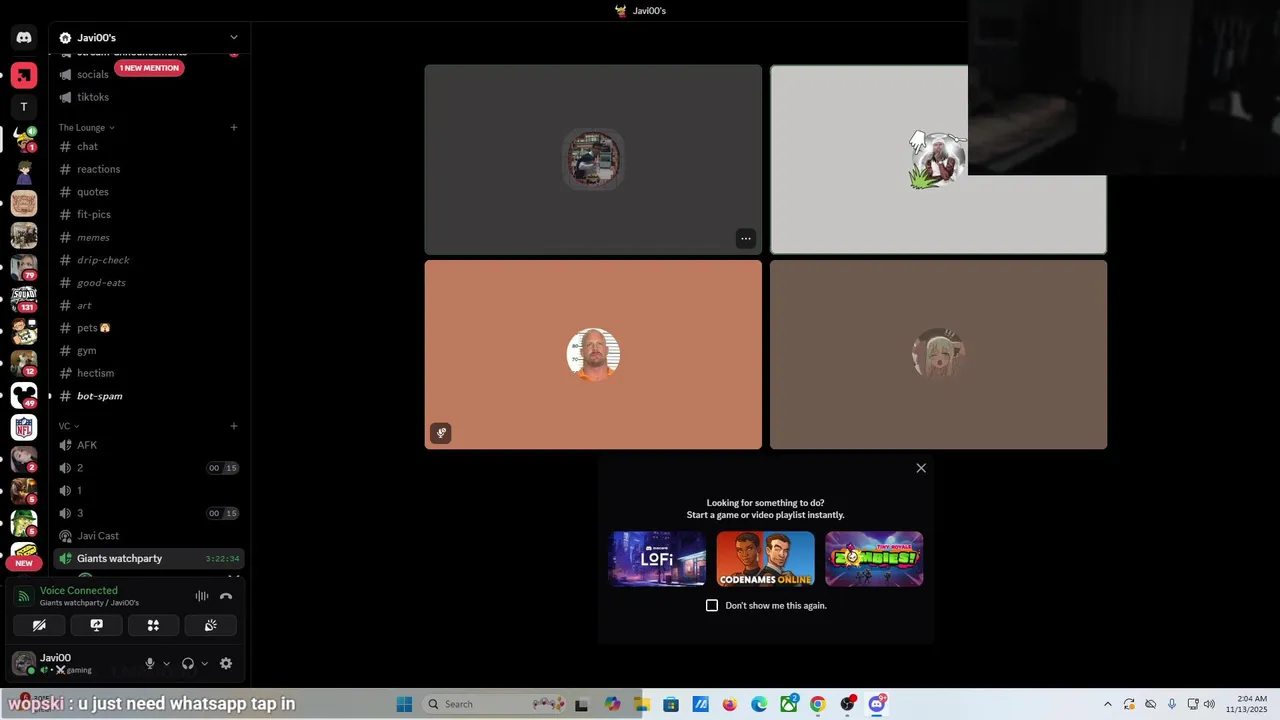
Task: Open the NFL server icon
Action: pos(24,427)
